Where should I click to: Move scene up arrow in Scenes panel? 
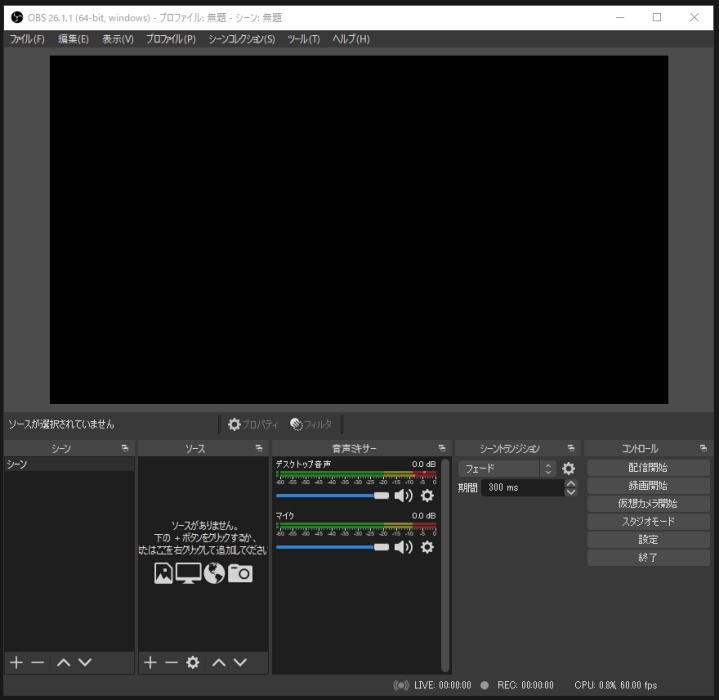[x=63, y=662]
